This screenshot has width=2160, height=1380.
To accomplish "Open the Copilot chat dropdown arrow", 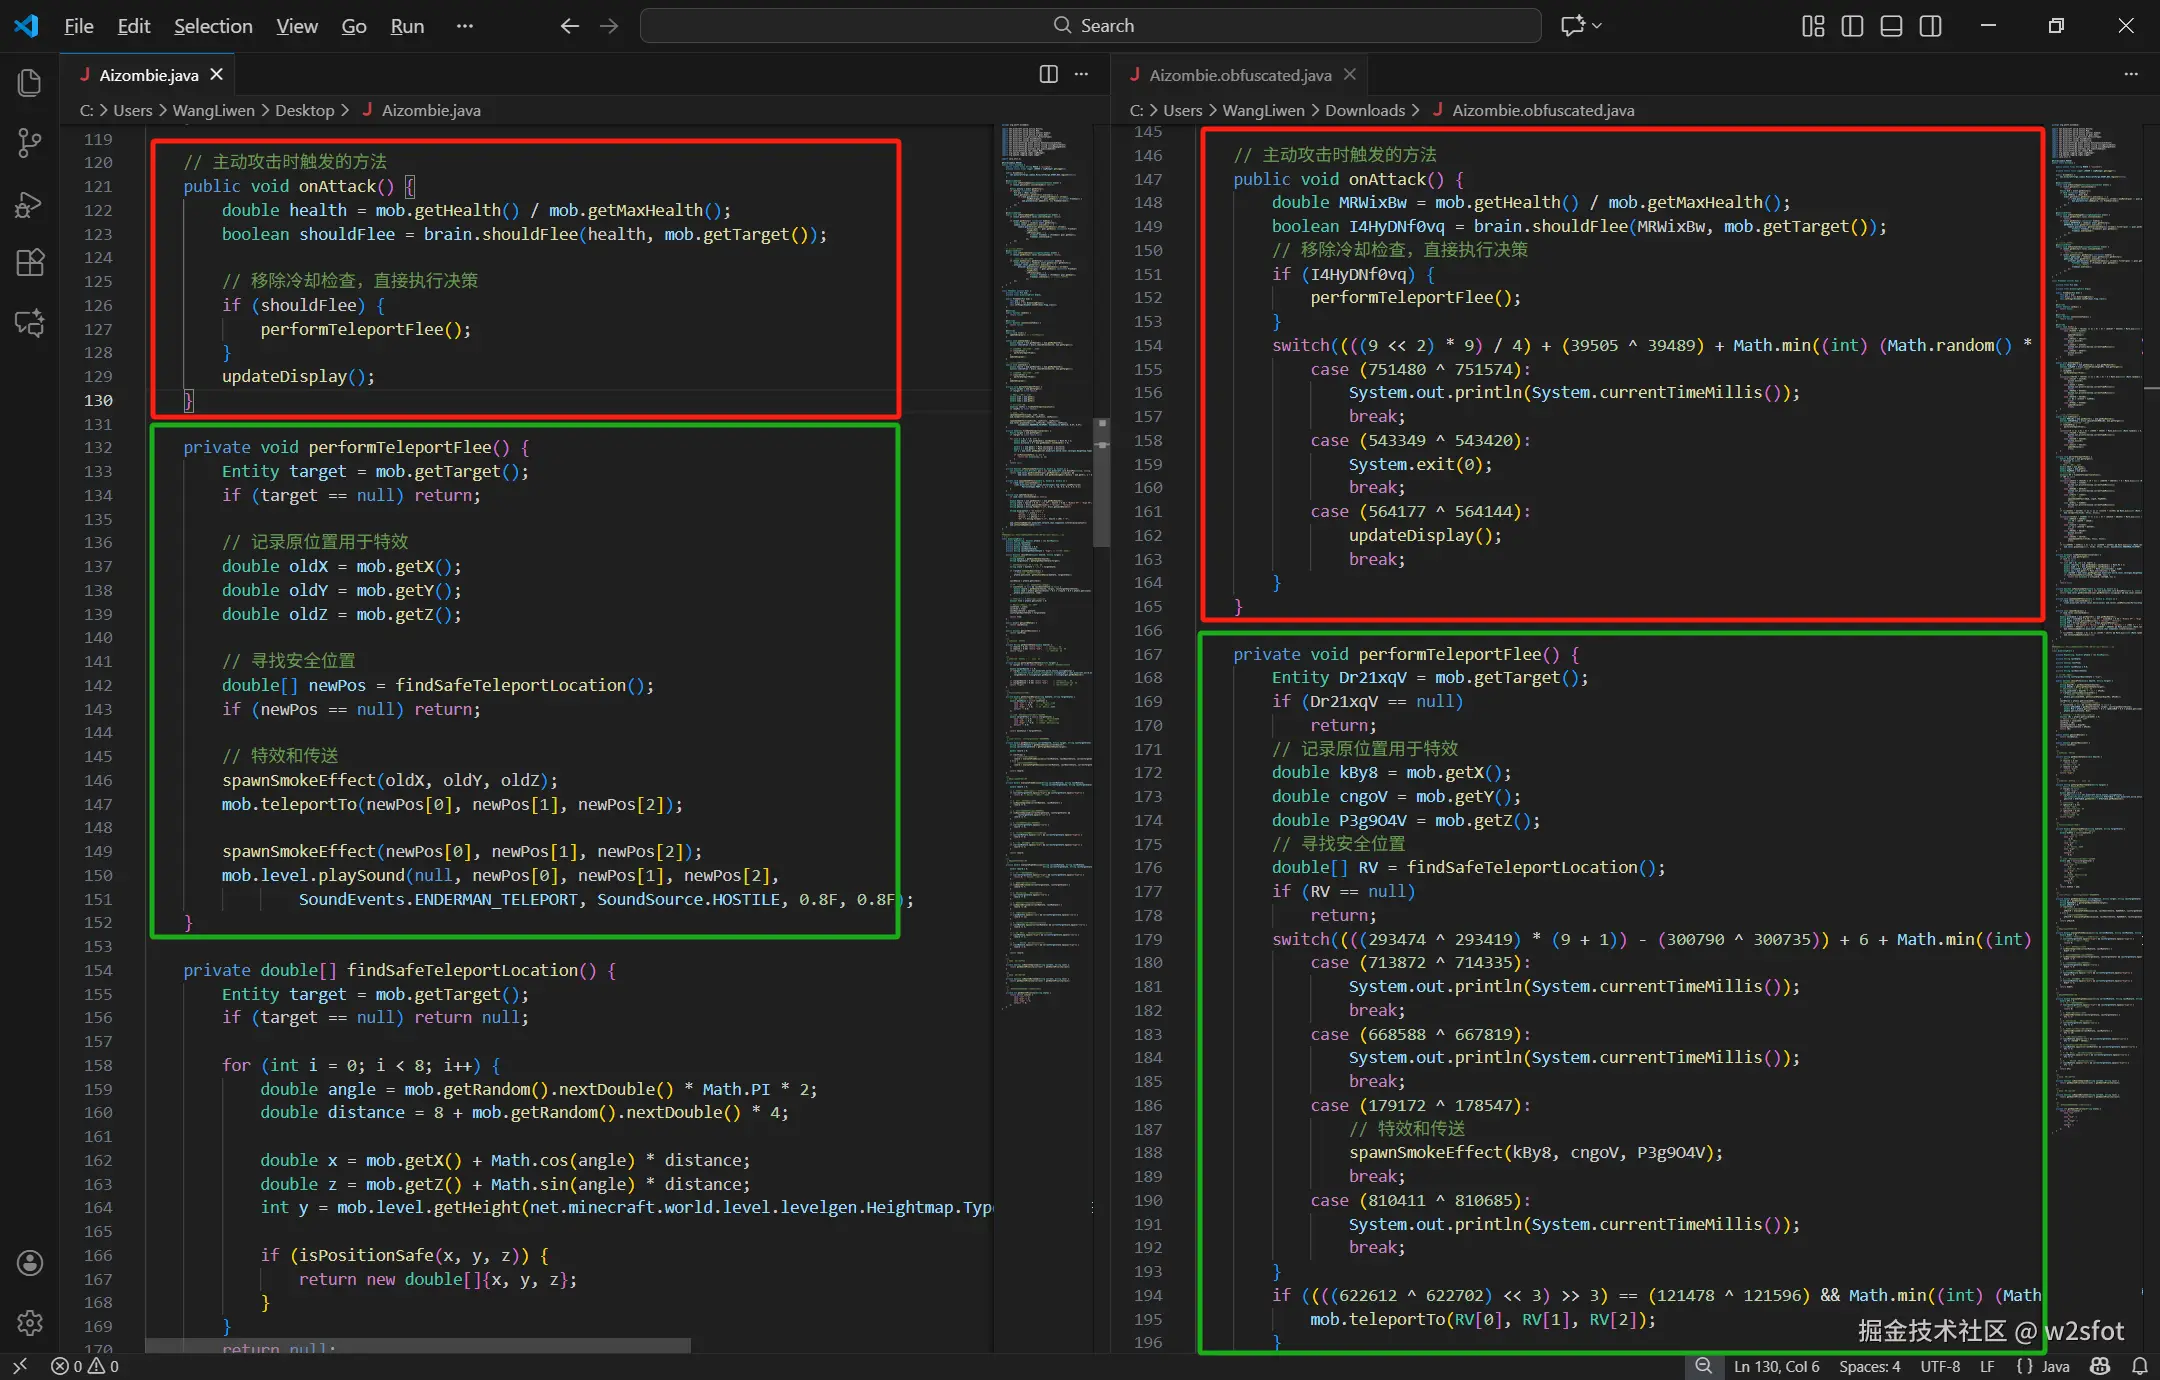I will click(1597, 26).
